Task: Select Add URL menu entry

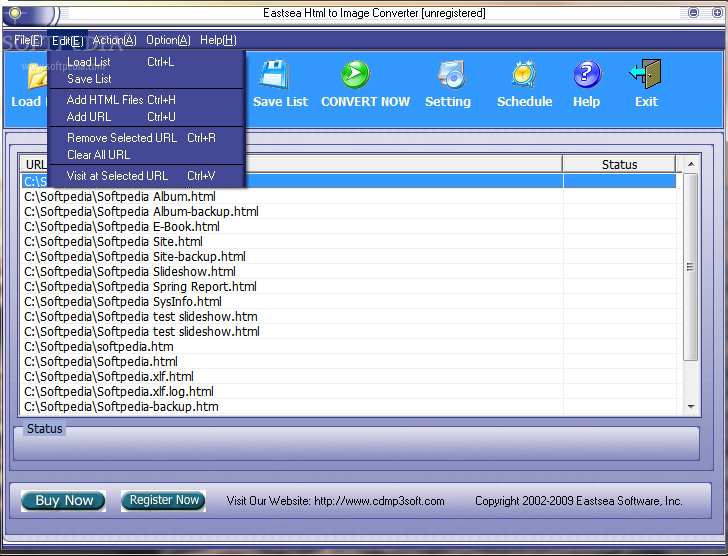Action: point(146,117)
